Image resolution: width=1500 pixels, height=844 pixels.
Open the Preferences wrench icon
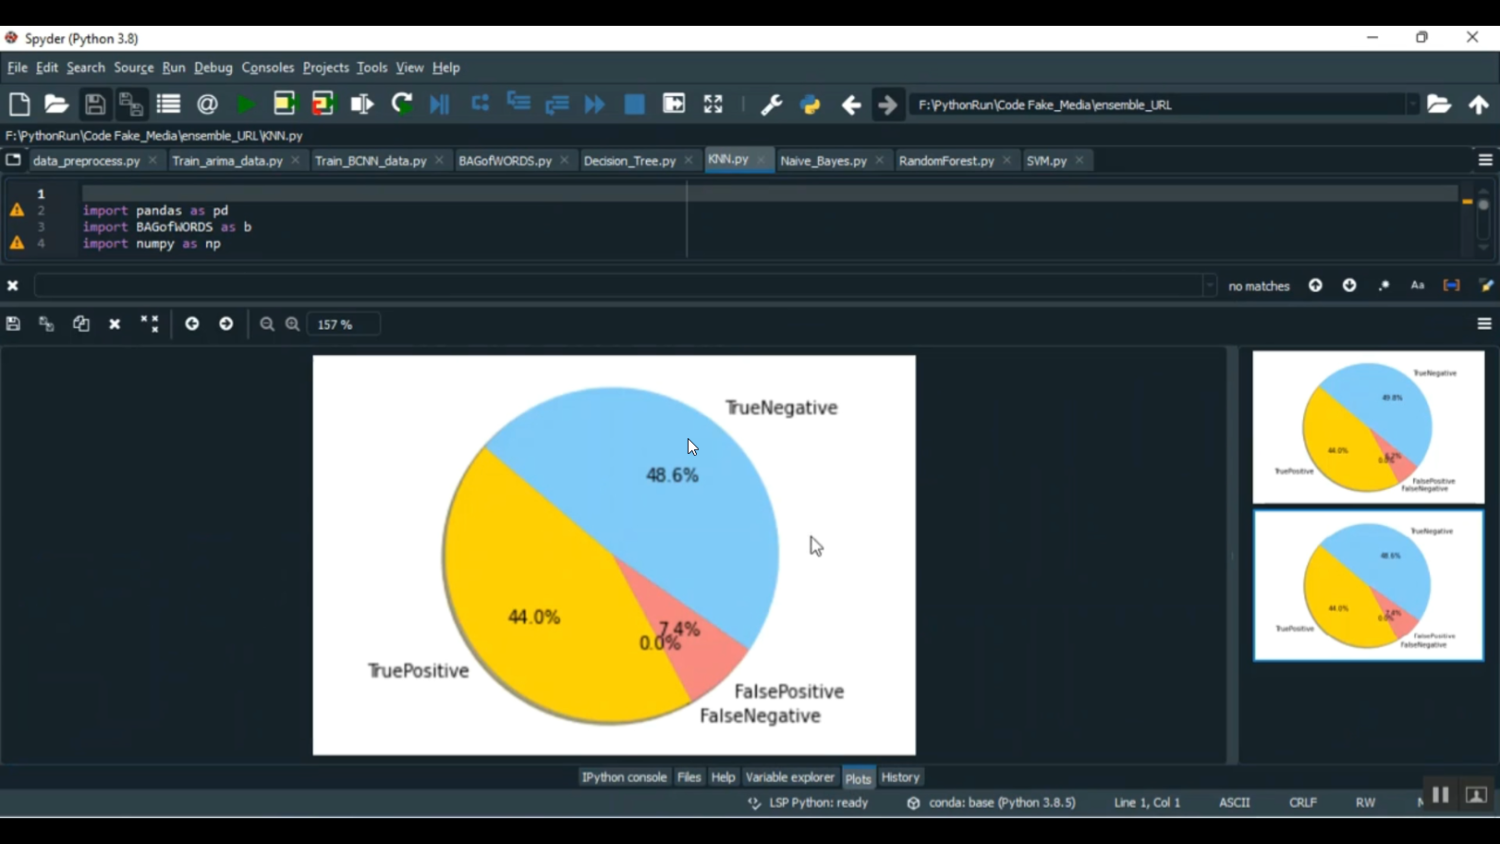[771, 104]
